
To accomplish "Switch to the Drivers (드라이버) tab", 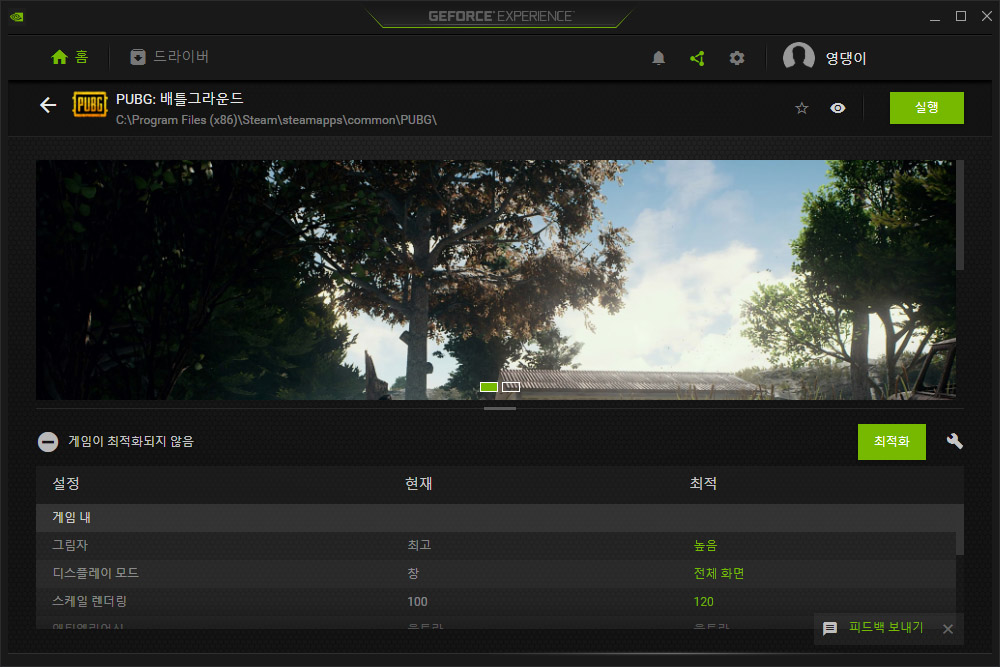I will coord(170,57).
